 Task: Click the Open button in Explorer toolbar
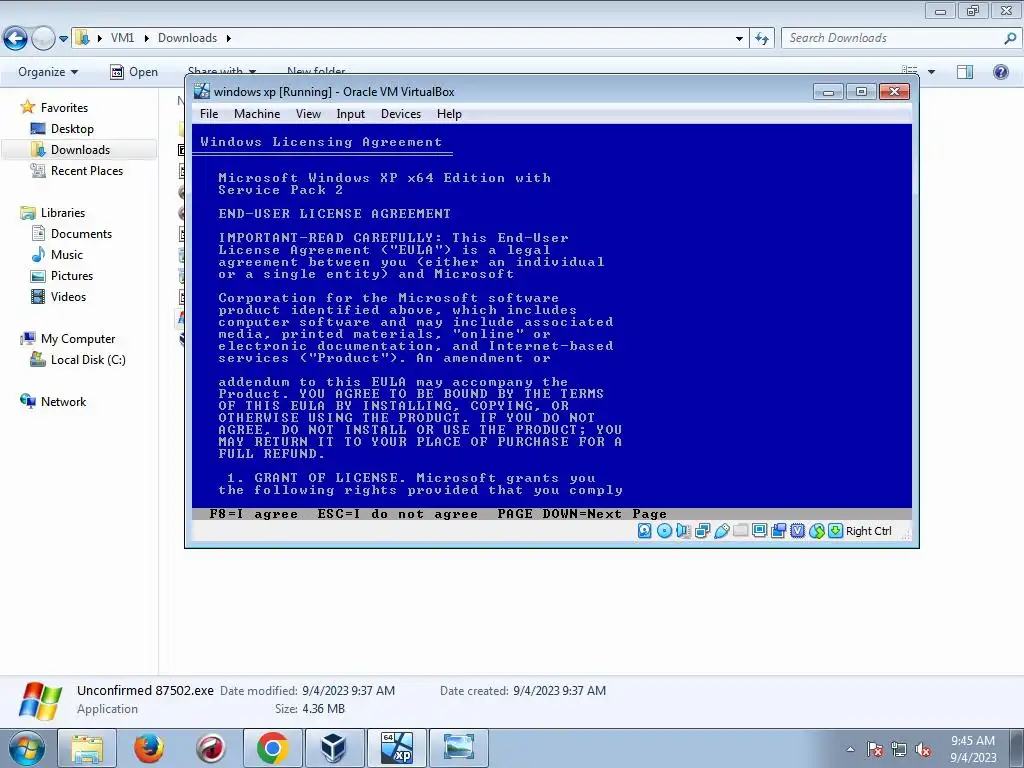pyautogui.click(x=134, y=72)
